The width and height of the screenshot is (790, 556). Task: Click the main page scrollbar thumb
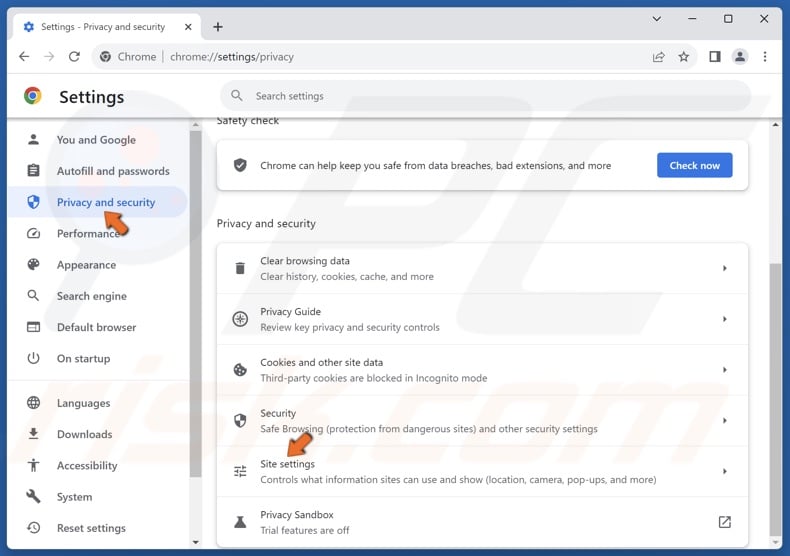775,399
